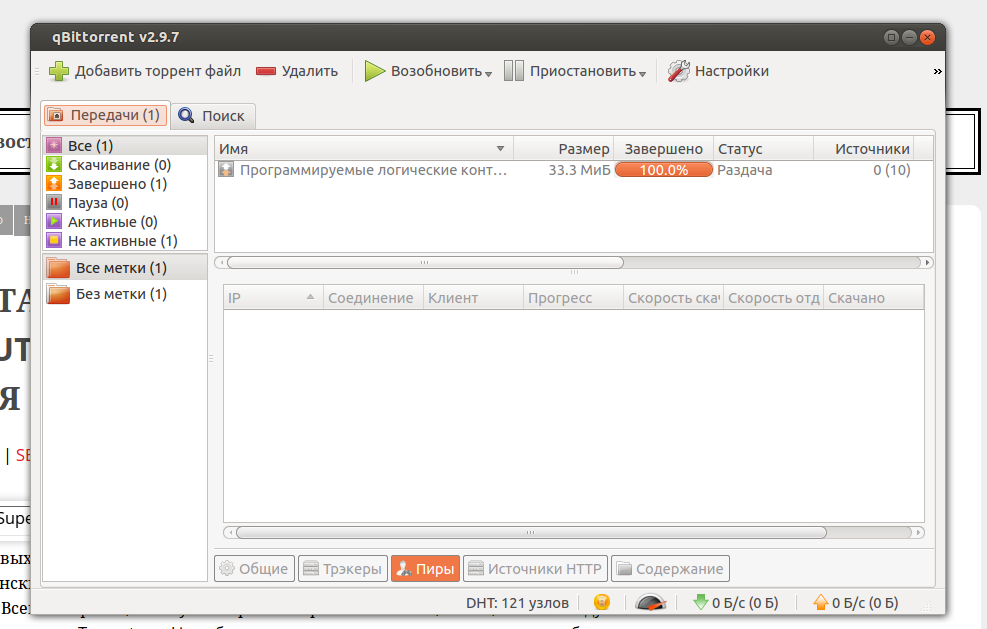Screen dimensions: 987x629
Task: Click torrent list scrollbar right arrow
Action: 927,262
